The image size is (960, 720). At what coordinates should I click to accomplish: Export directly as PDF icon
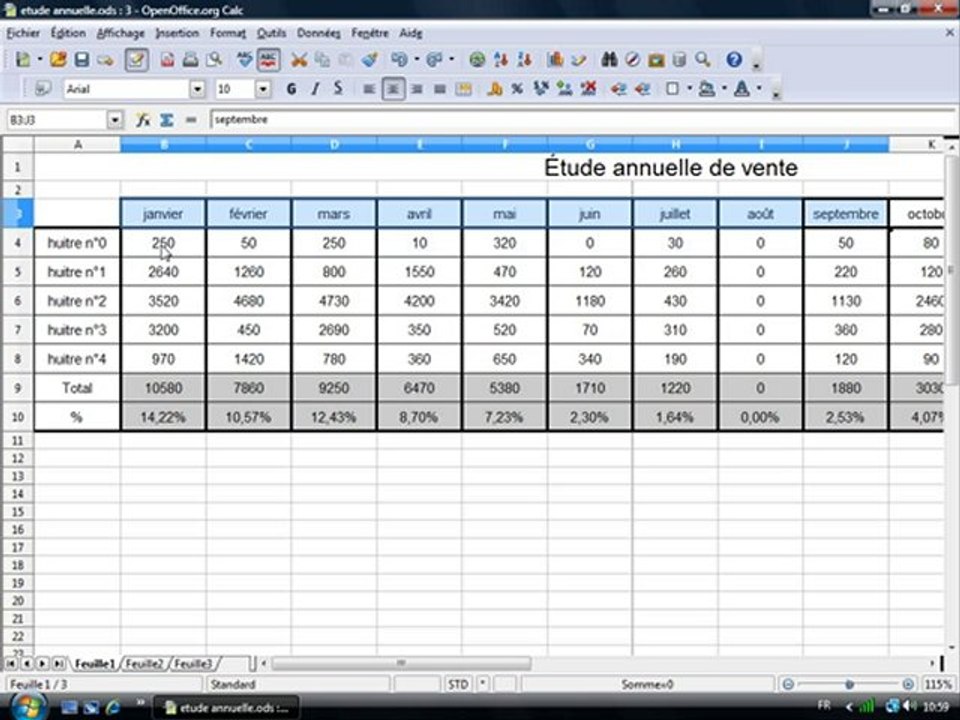click(167, 59)
